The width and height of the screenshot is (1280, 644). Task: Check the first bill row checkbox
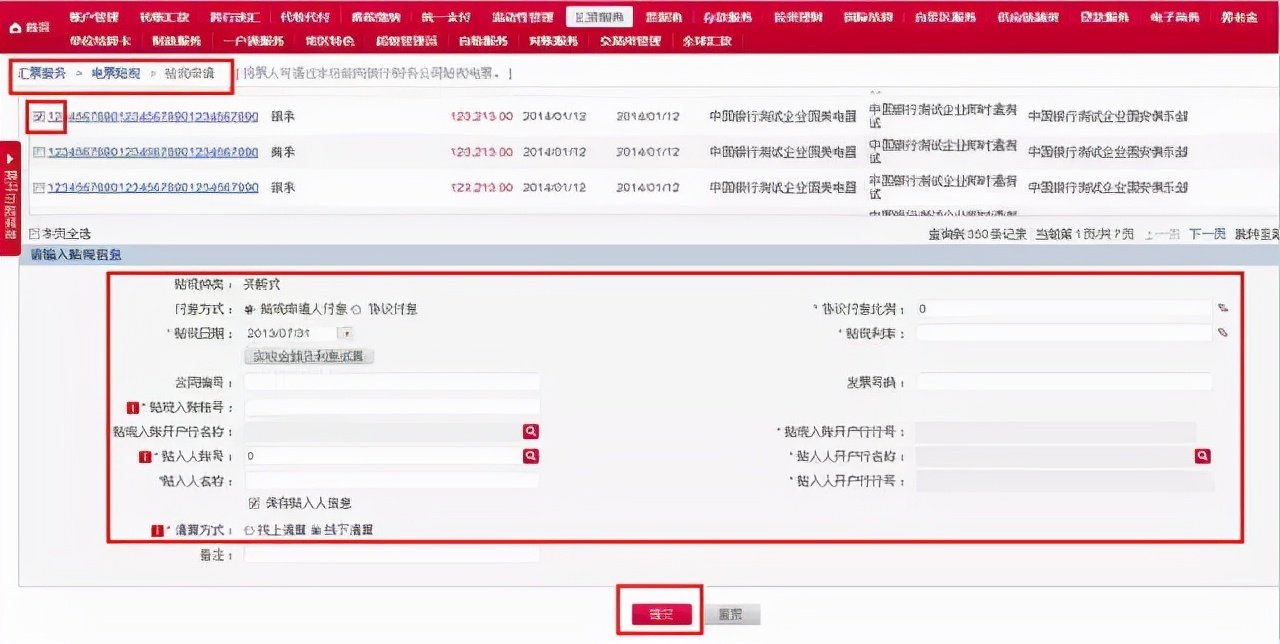pos(37,116)
